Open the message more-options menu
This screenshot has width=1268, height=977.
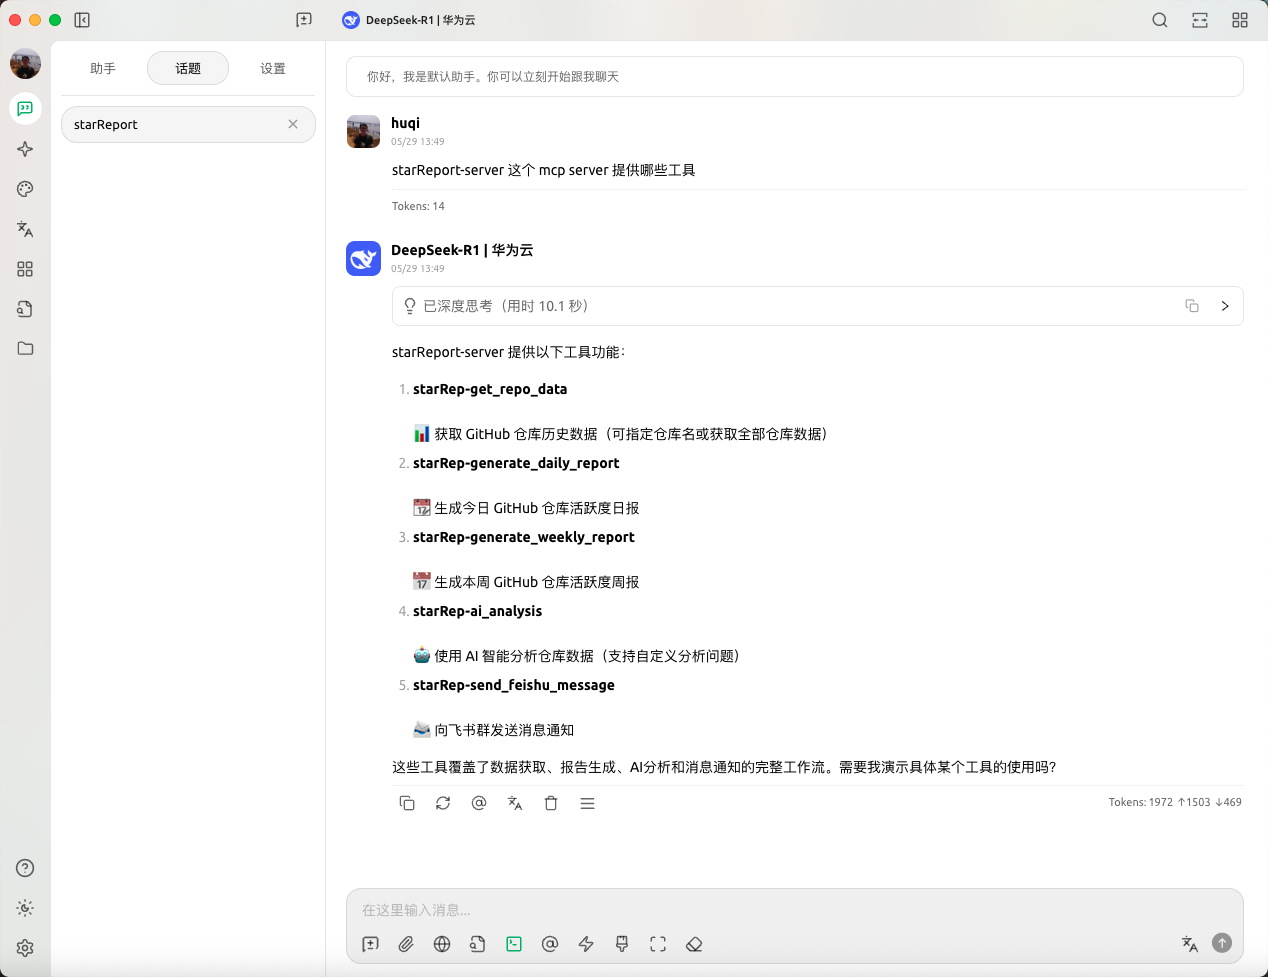tap(587, 803)
